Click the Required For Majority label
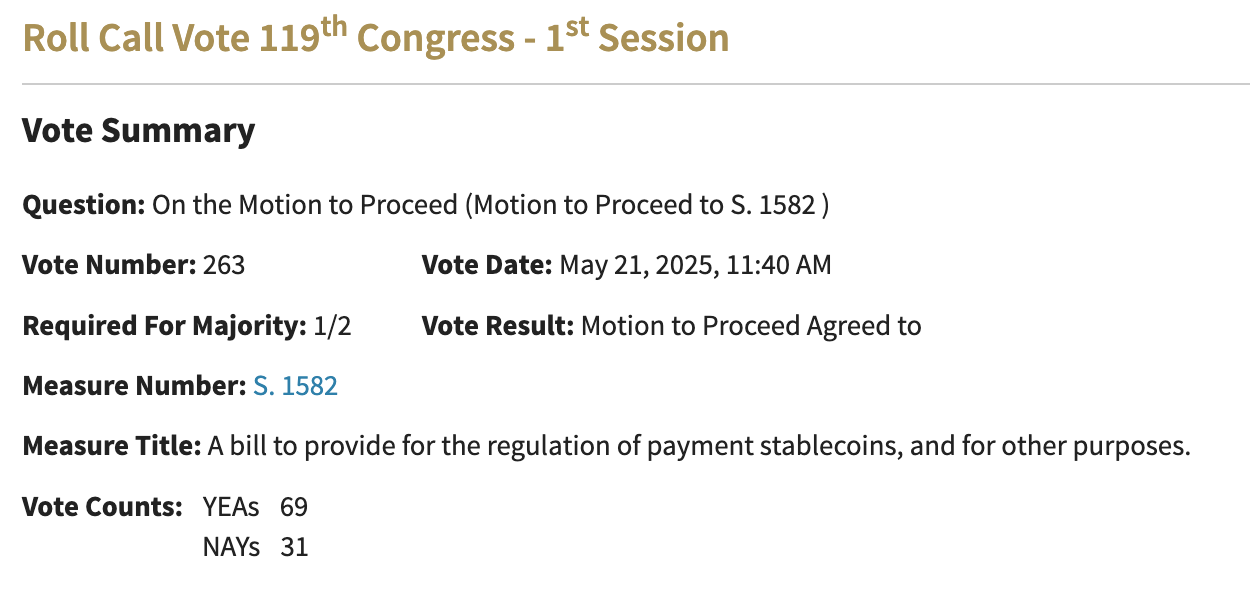The height and width of the screenshot is (592, 1250). point(164,326)
